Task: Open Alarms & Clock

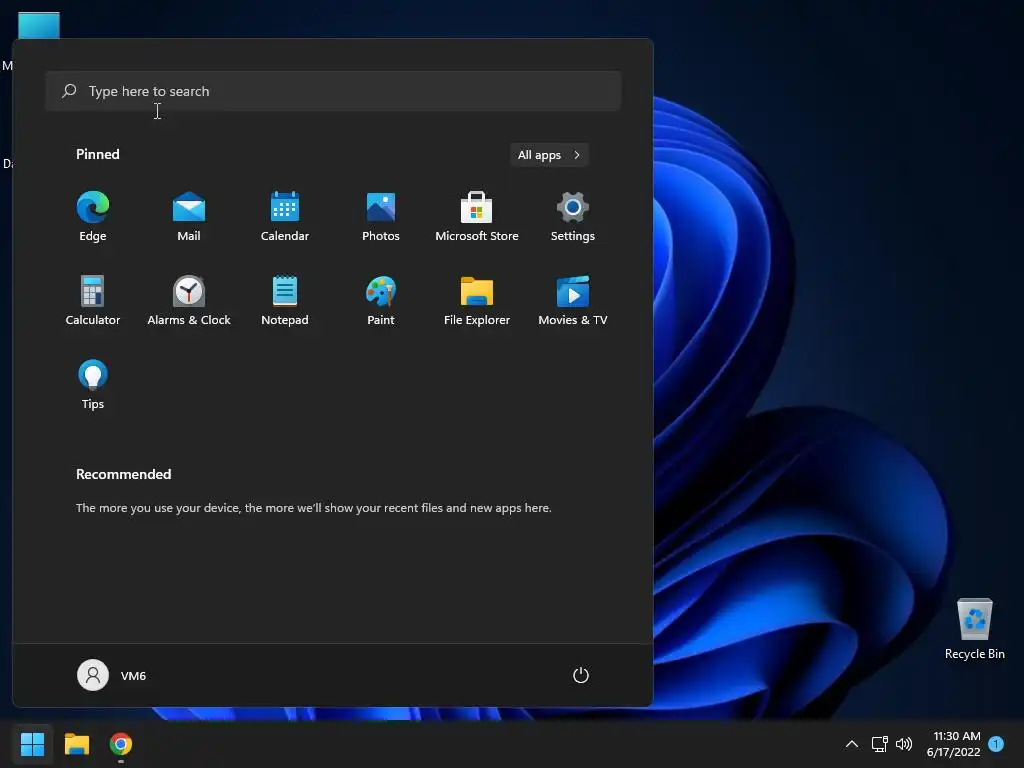Action: coord(189,300)
